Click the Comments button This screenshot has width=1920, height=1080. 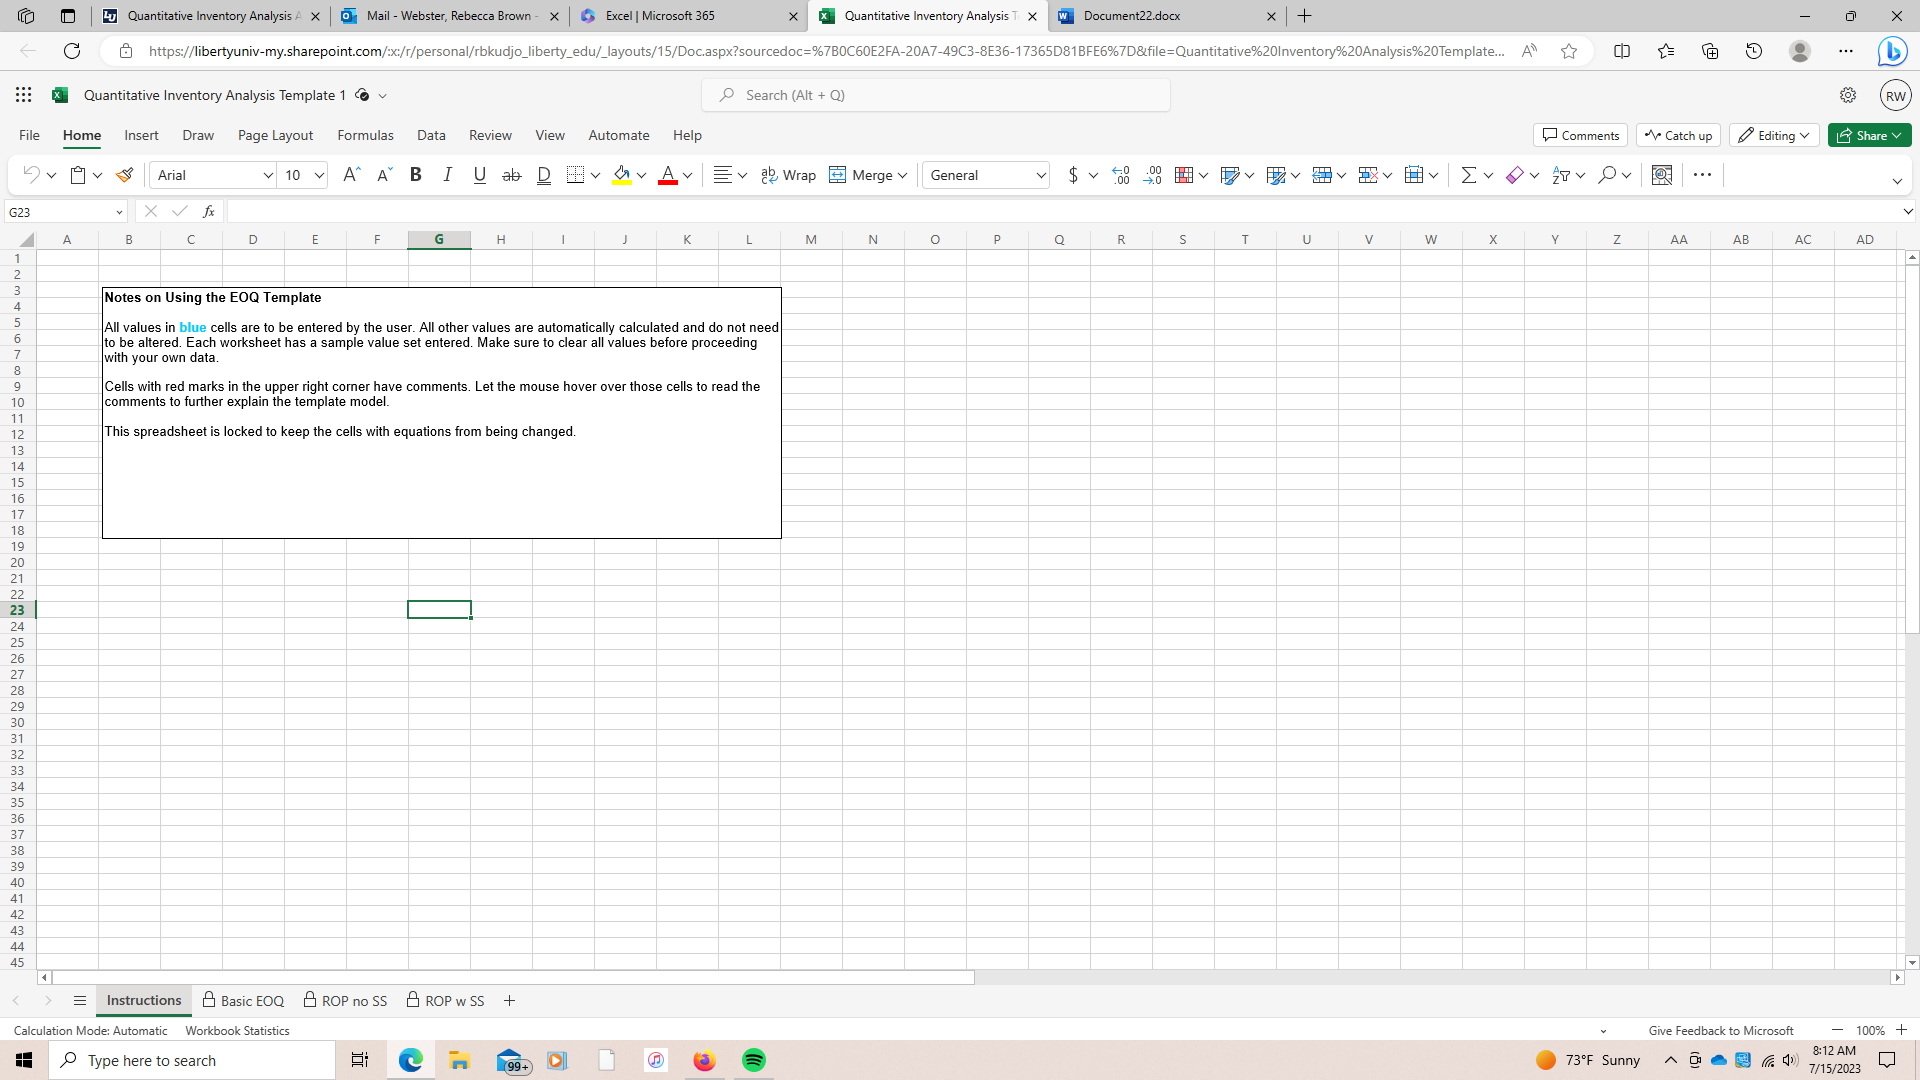click(1580, 135)
